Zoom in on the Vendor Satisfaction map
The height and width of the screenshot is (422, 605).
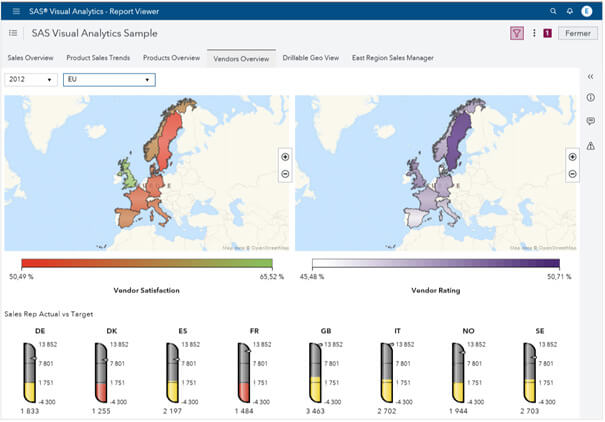(x=285, y=157)
